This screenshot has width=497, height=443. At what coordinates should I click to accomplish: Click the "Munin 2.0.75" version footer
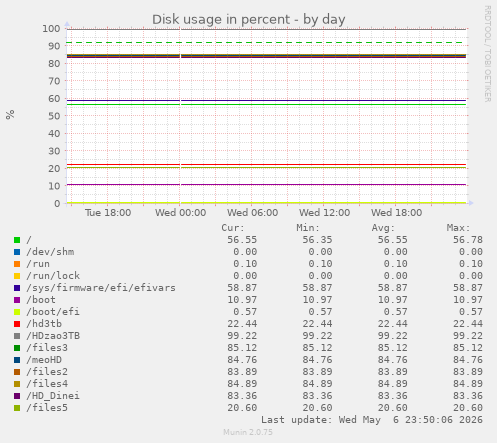point(248,432)
